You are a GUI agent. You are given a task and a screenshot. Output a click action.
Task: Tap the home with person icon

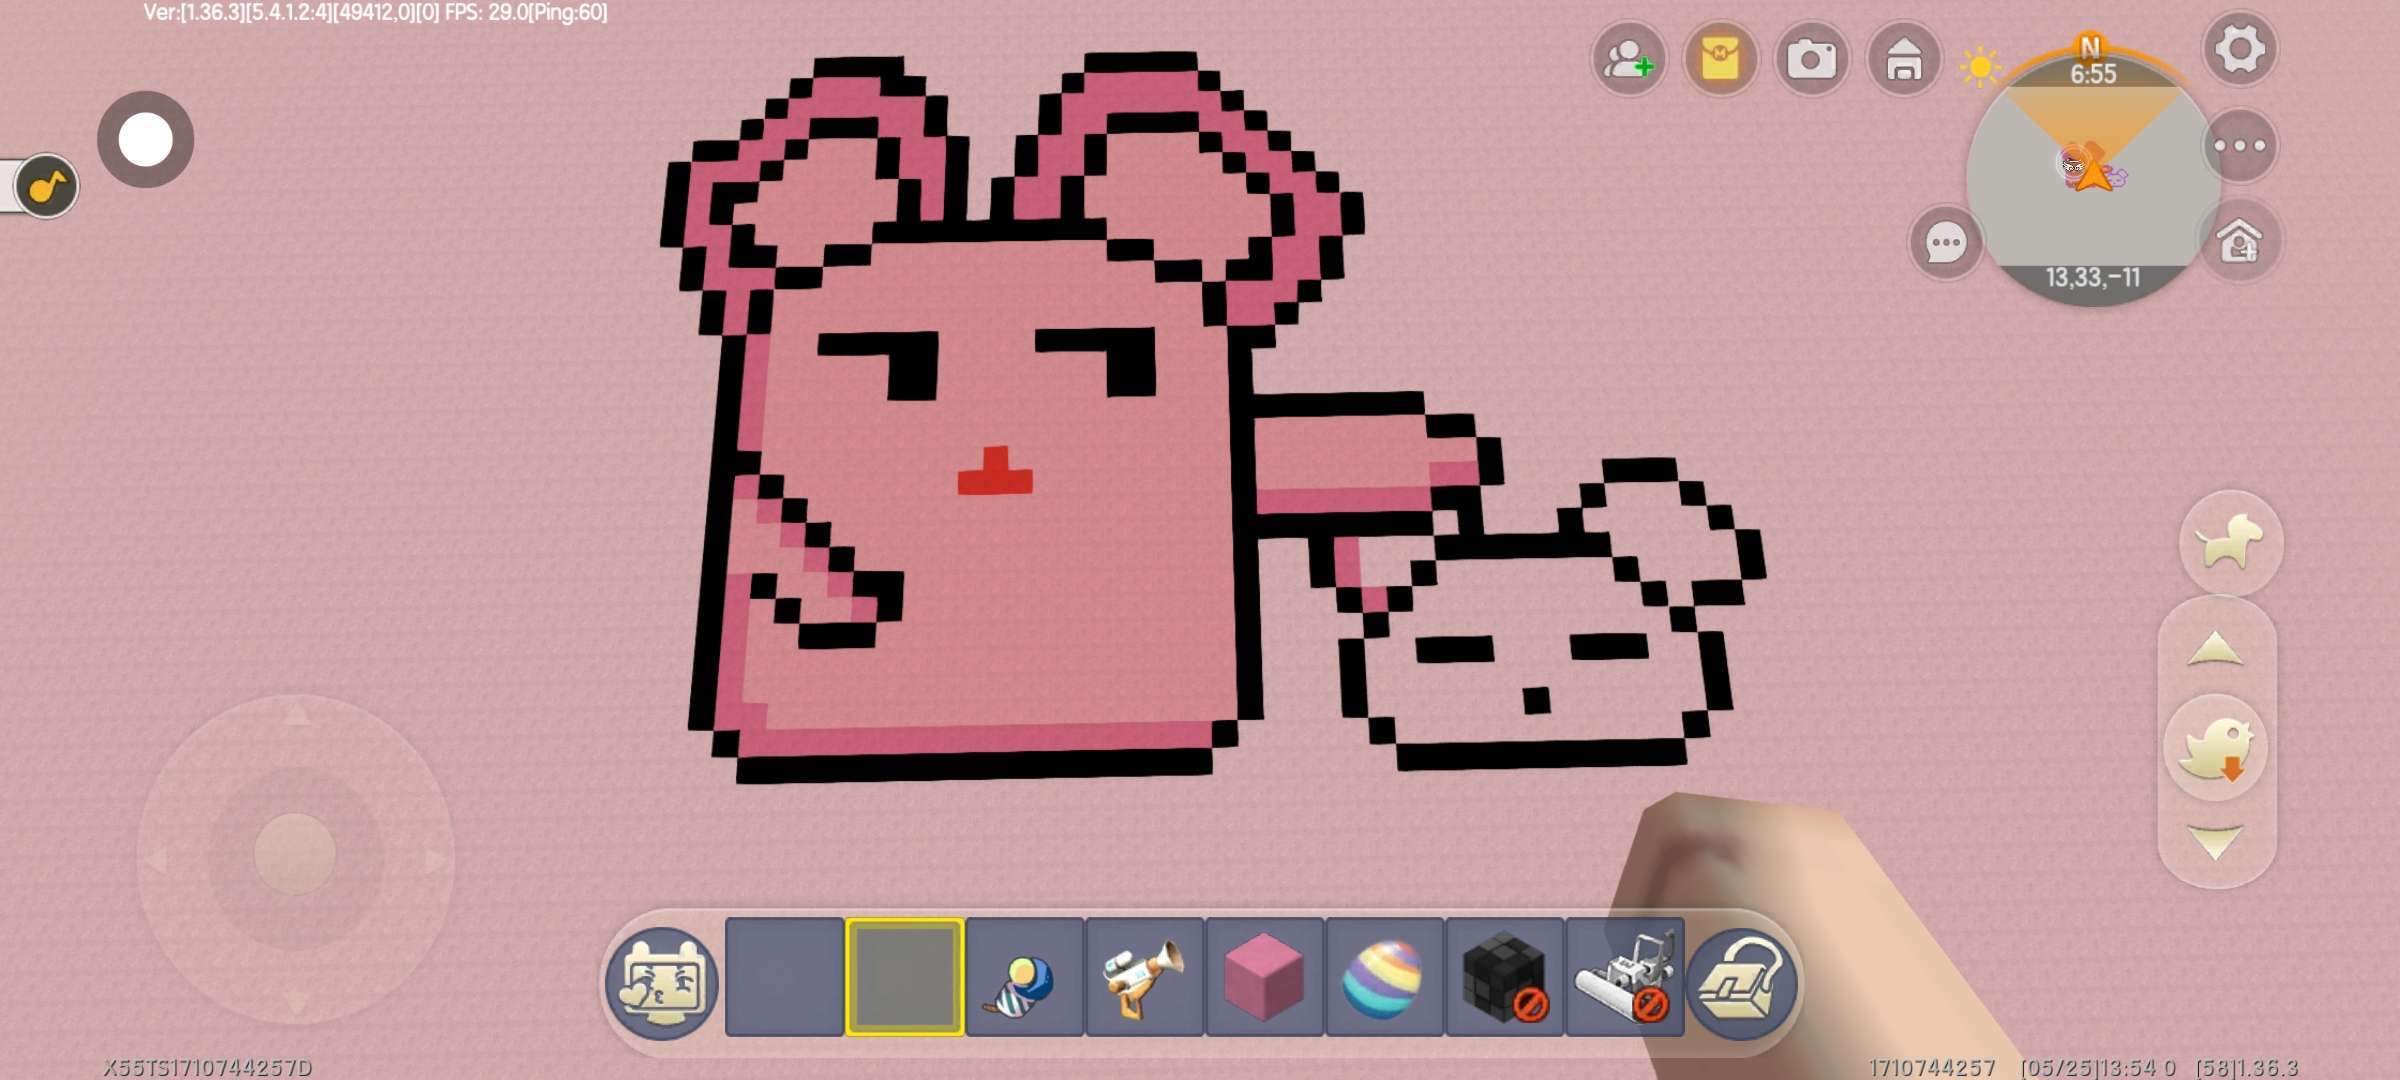pyautogui.click(x=2240, y=242)
